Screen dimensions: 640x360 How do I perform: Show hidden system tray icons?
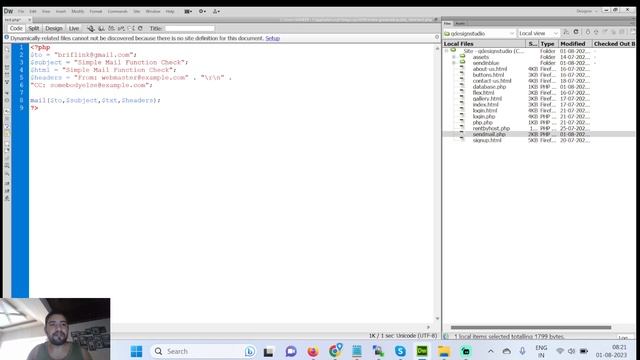click(491, 351)
